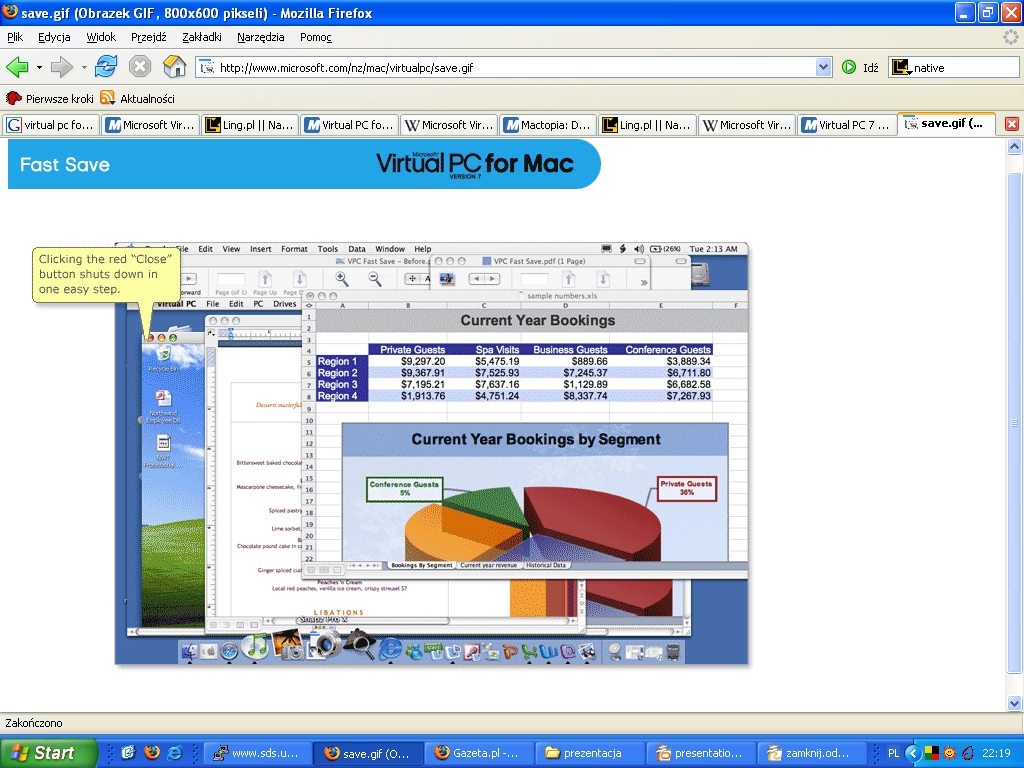Reload the page with the Refresh icon
This screenshot has height=768, width=1024.
[106, 67]
